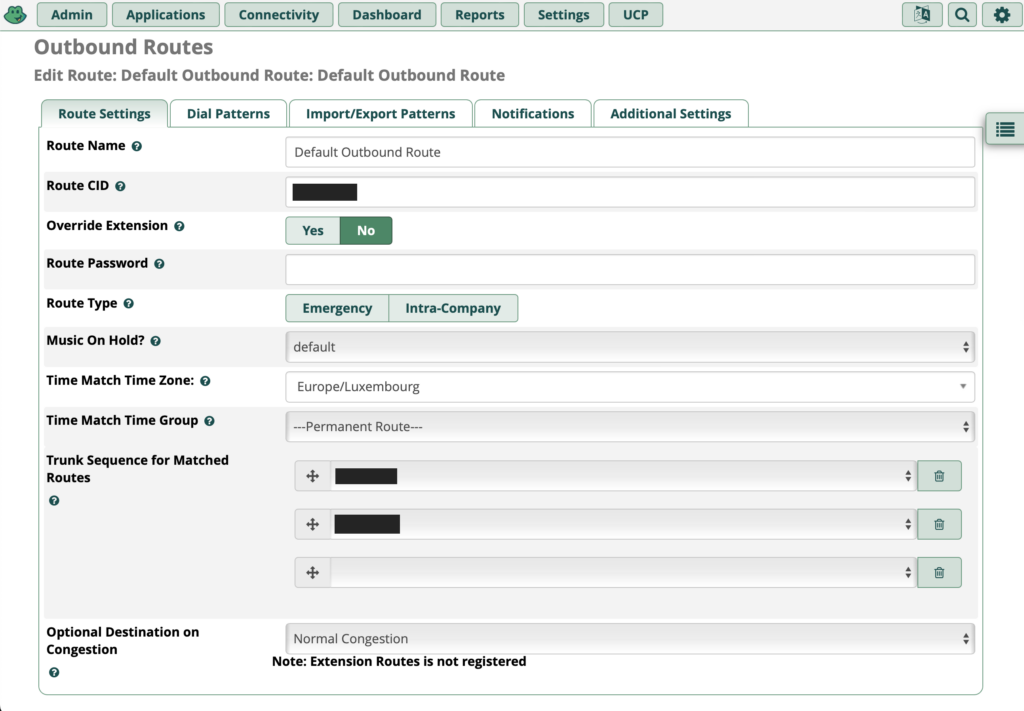Screen dimensions: 1024x711
Task: Click the Route Password input field
Action: [x=630, y=270]
